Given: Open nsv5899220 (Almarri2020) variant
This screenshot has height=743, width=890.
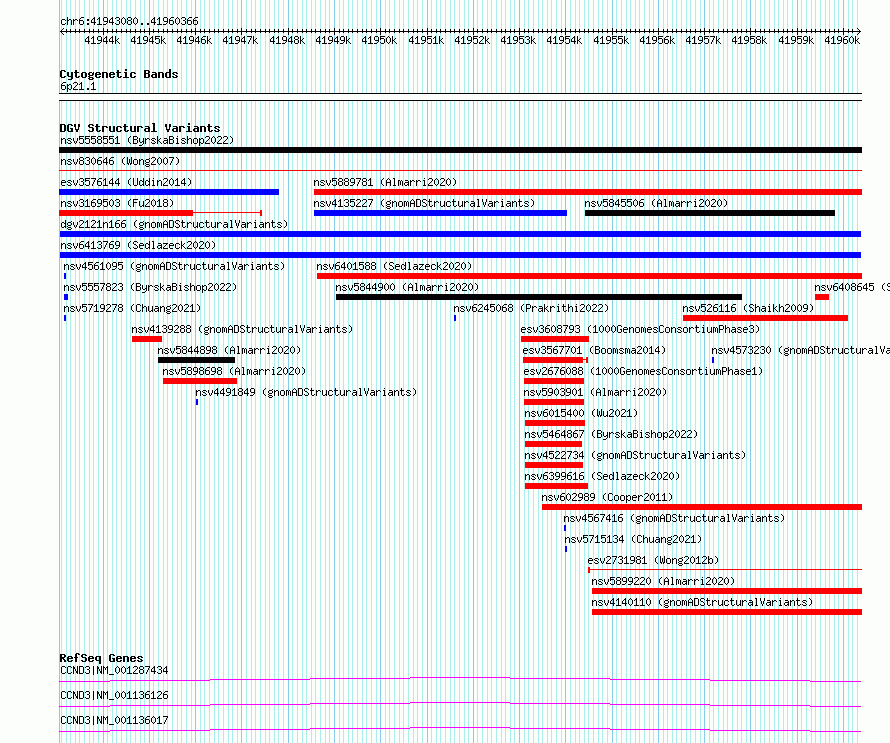Looking at the screenshot, I should (x=663, y=581).
